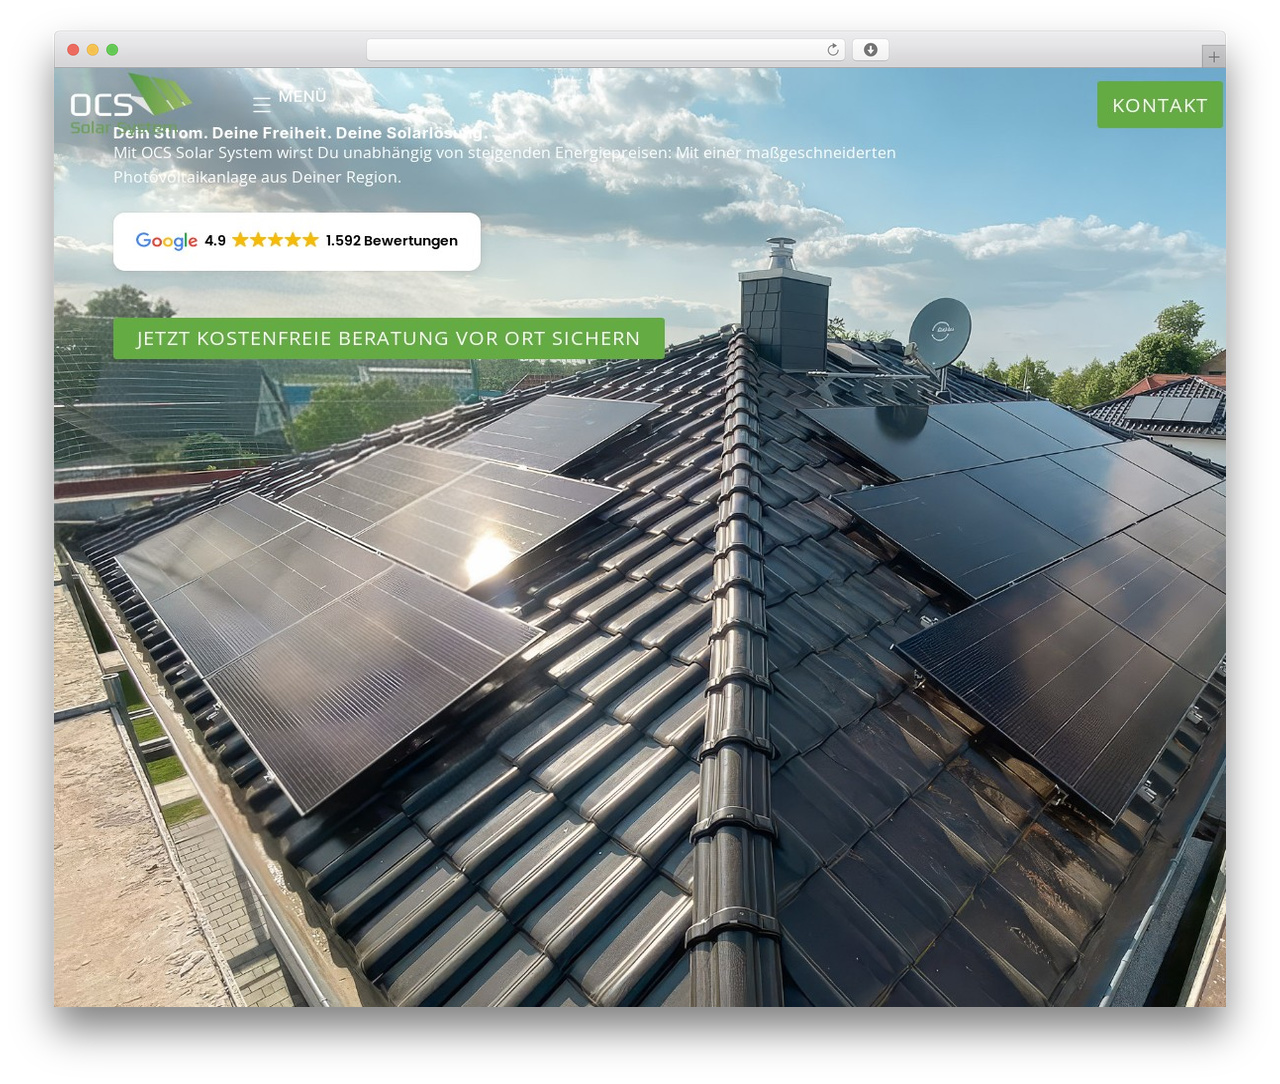This screenshot has height=1084, width=1280.
Task: Close the browser window with red button
Action: [73, 50]
